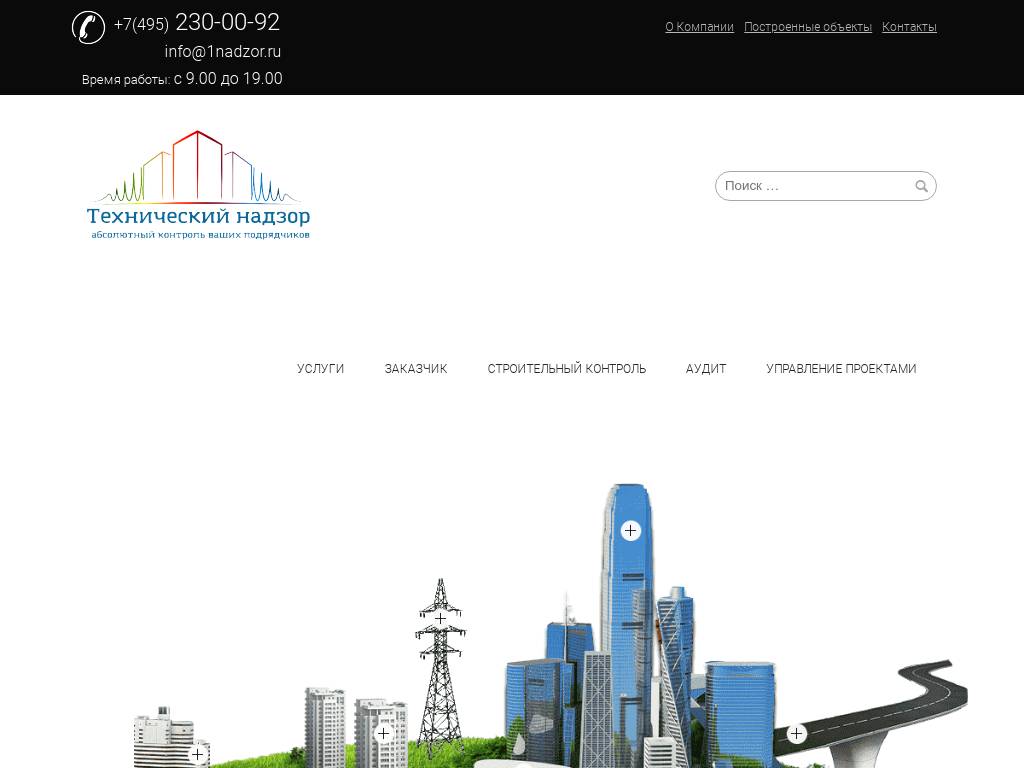Click plus marker on white apartment towers
The image size is (1024, 768).
point(383,734)
